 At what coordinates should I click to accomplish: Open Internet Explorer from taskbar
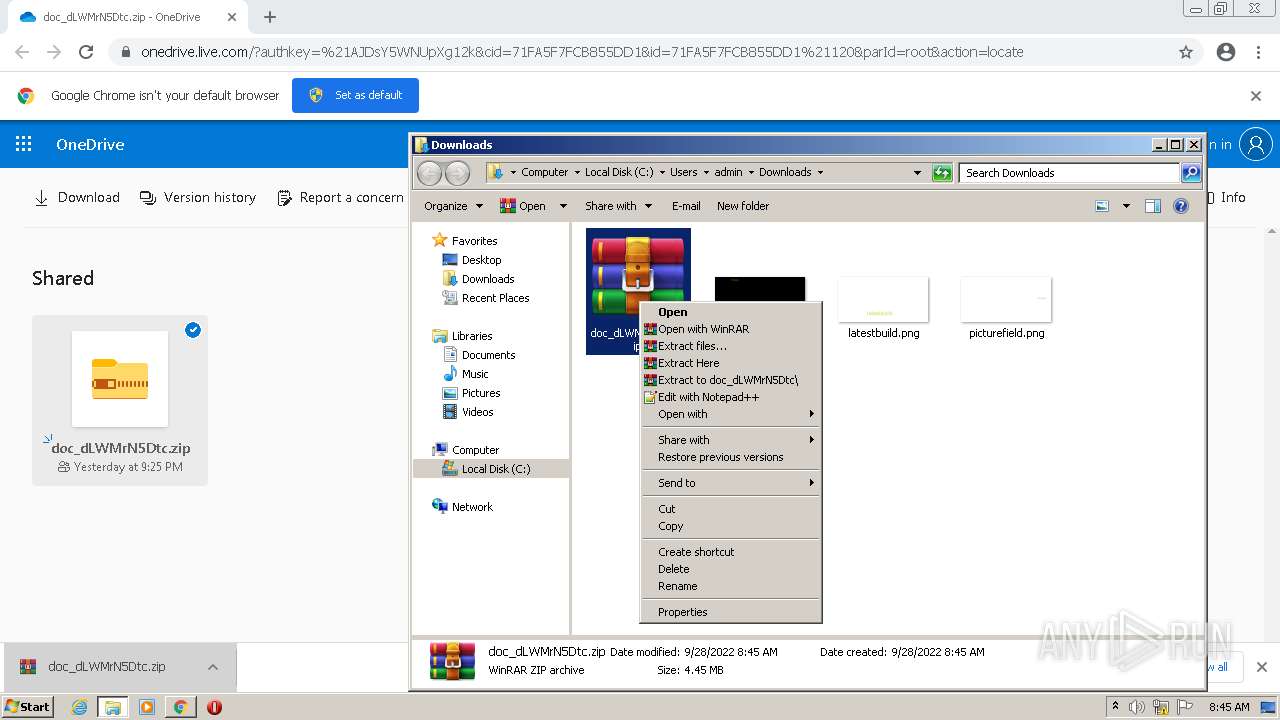(x=79, y=707)
